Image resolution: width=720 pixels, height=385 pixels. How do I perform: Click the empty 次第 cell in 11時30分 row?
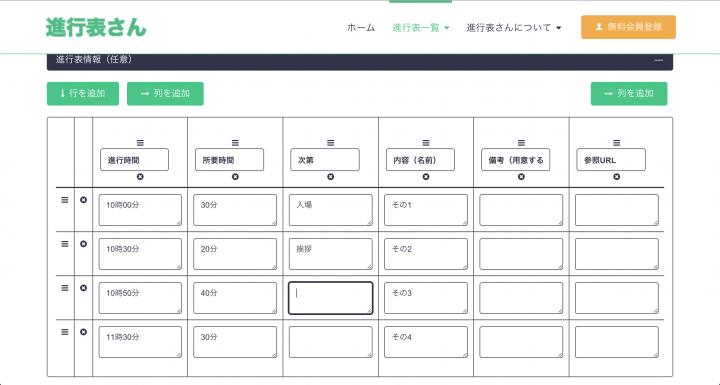tap(331, 342)
